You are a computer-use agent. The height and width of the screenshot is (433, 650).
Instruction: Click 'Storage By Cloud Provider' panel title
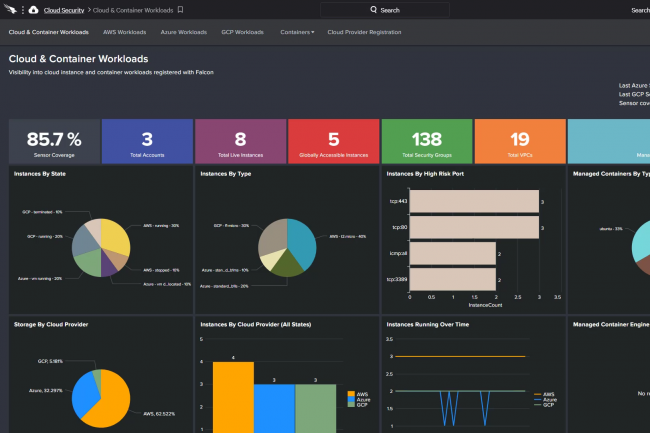51,324
